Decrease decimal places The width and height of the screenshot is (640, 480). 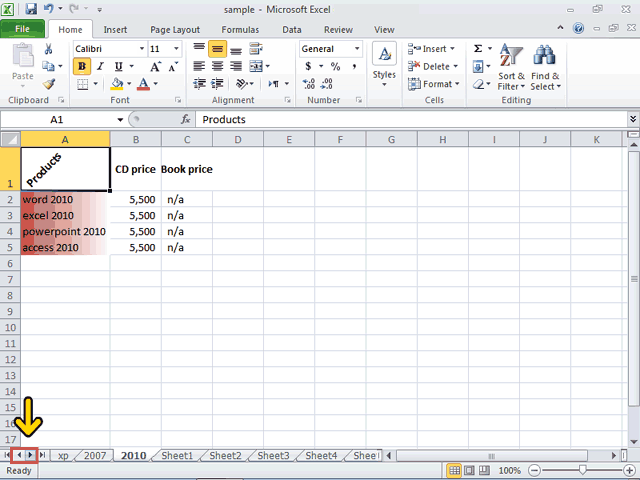[327, 84]
